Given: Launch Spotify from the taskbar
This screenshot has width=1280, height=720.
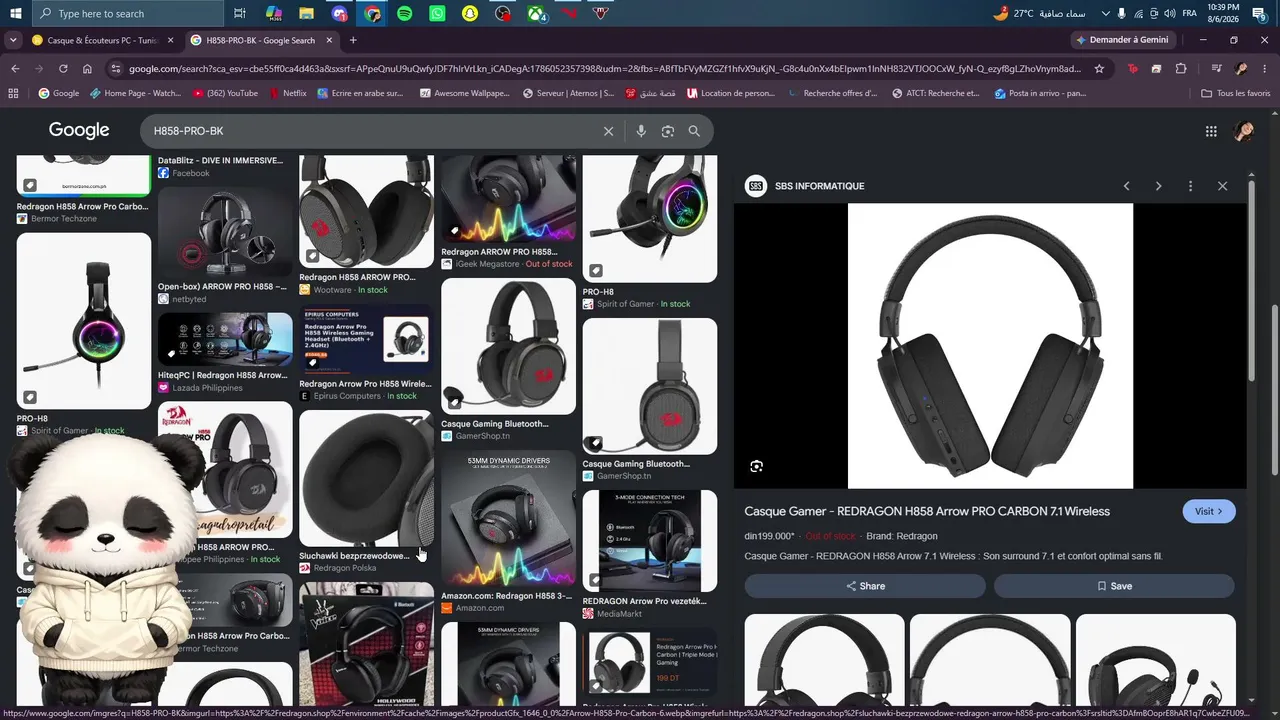Looking at the screenshot, I should pyautogui.click(x=404, y=13).
